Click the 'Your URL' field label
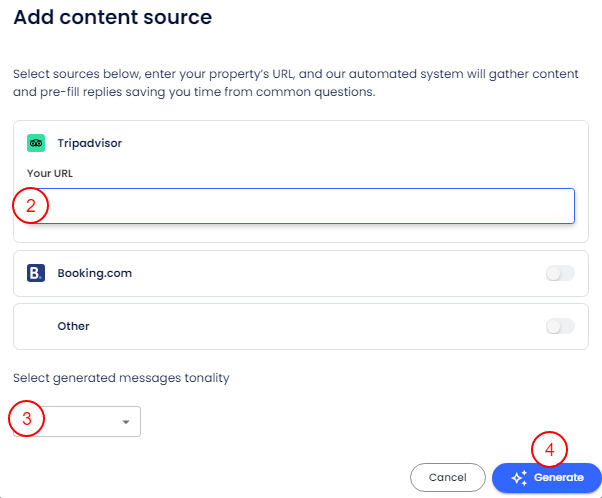The image size is (602, 498). [x=50, y=173]
